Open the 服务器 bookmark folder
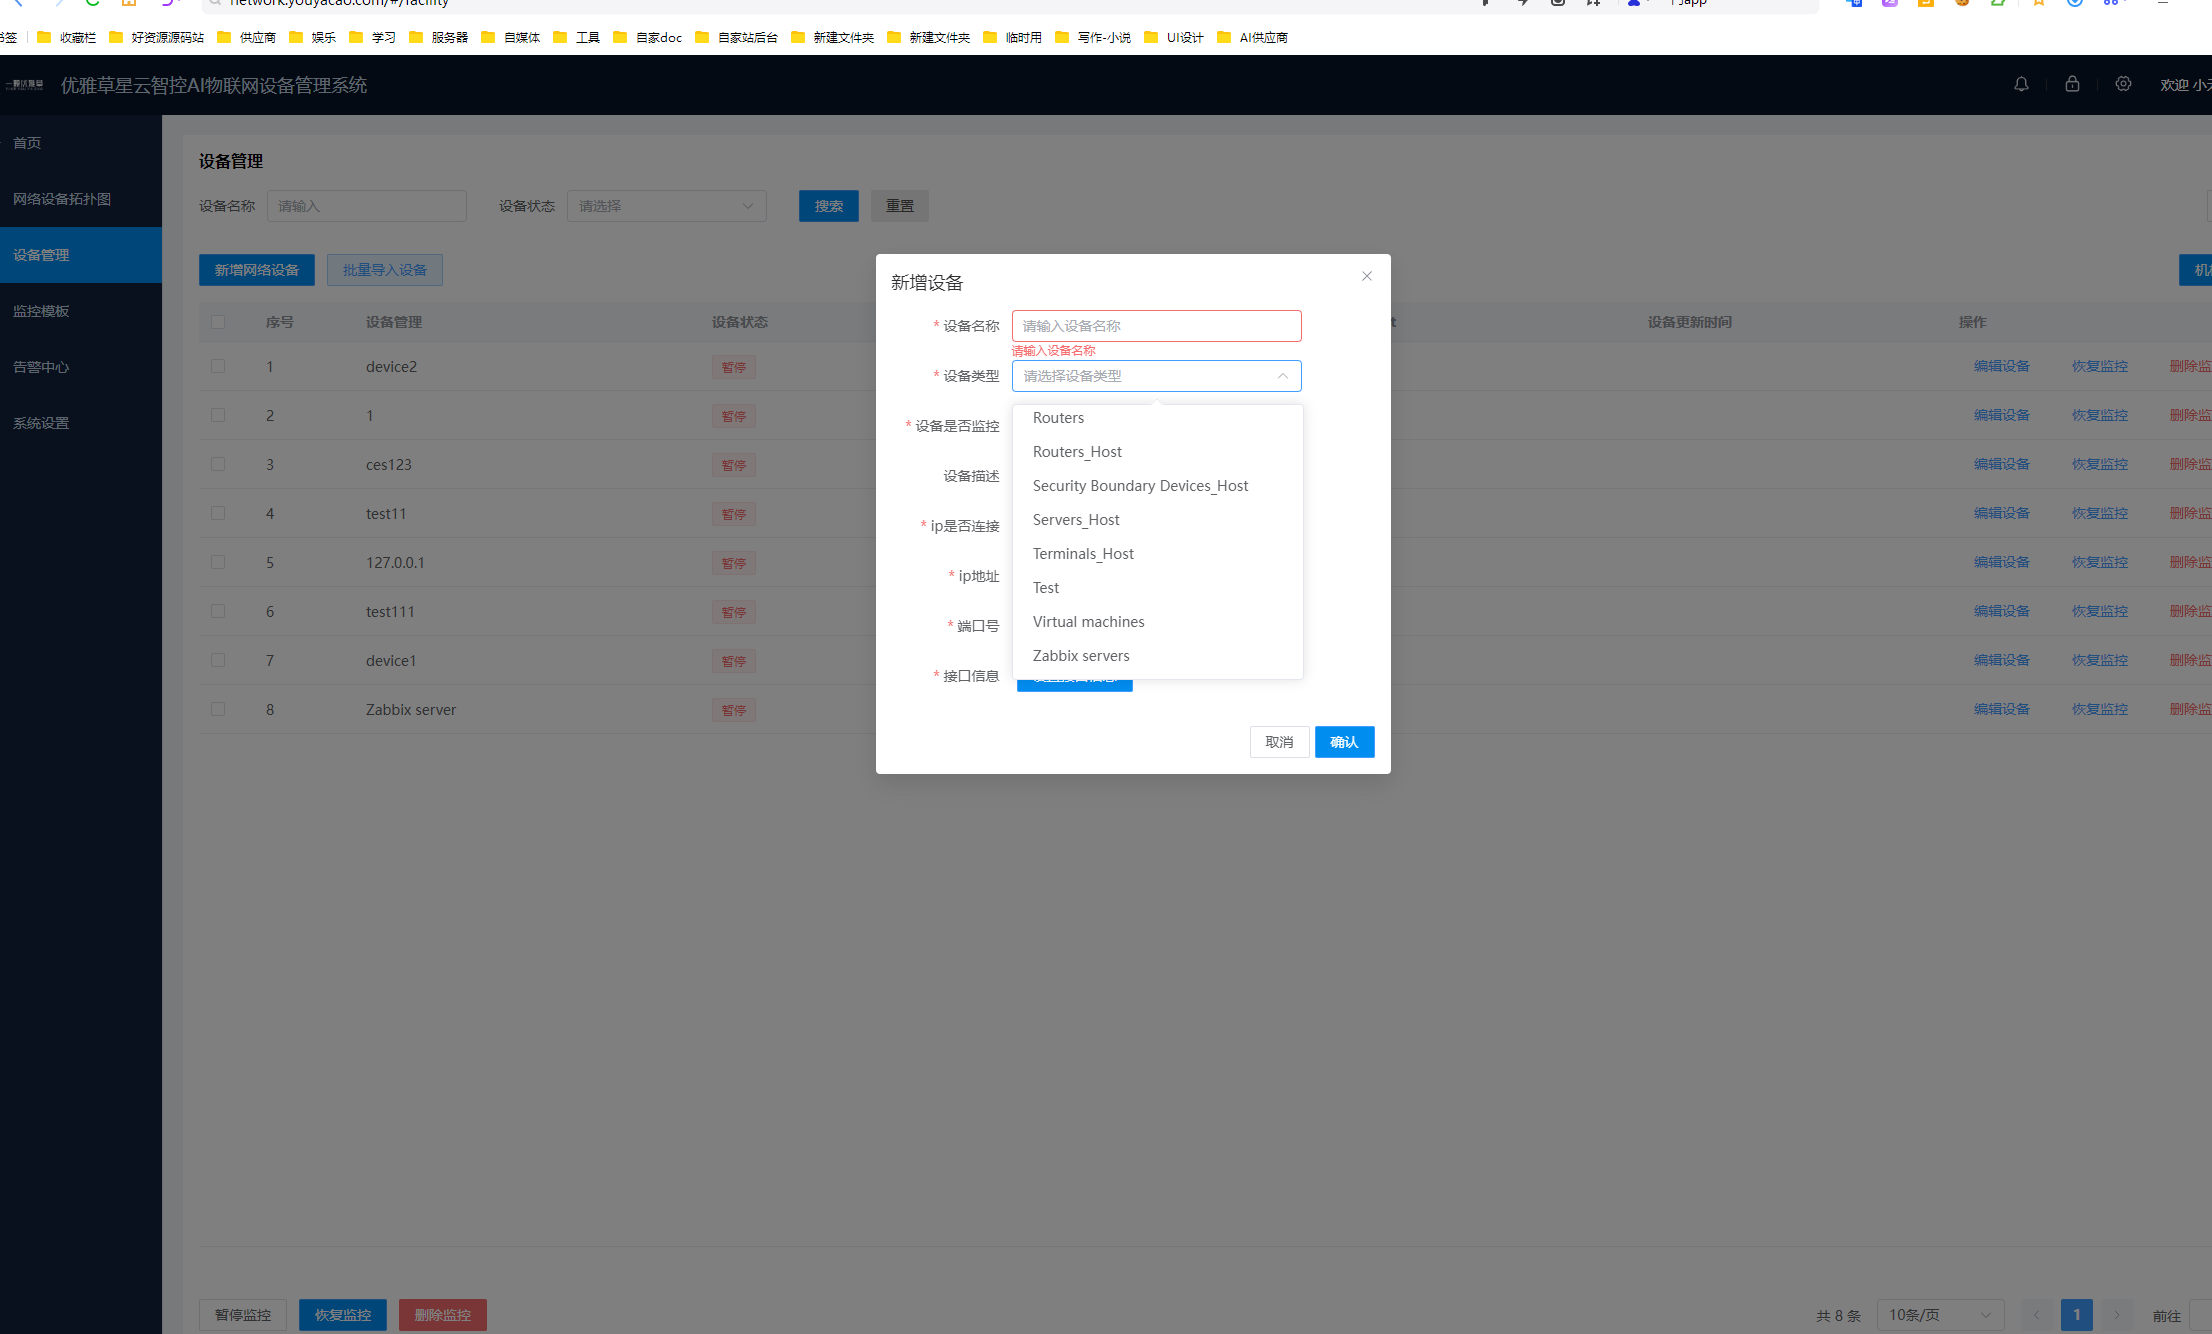 click(x=439, y=38)
